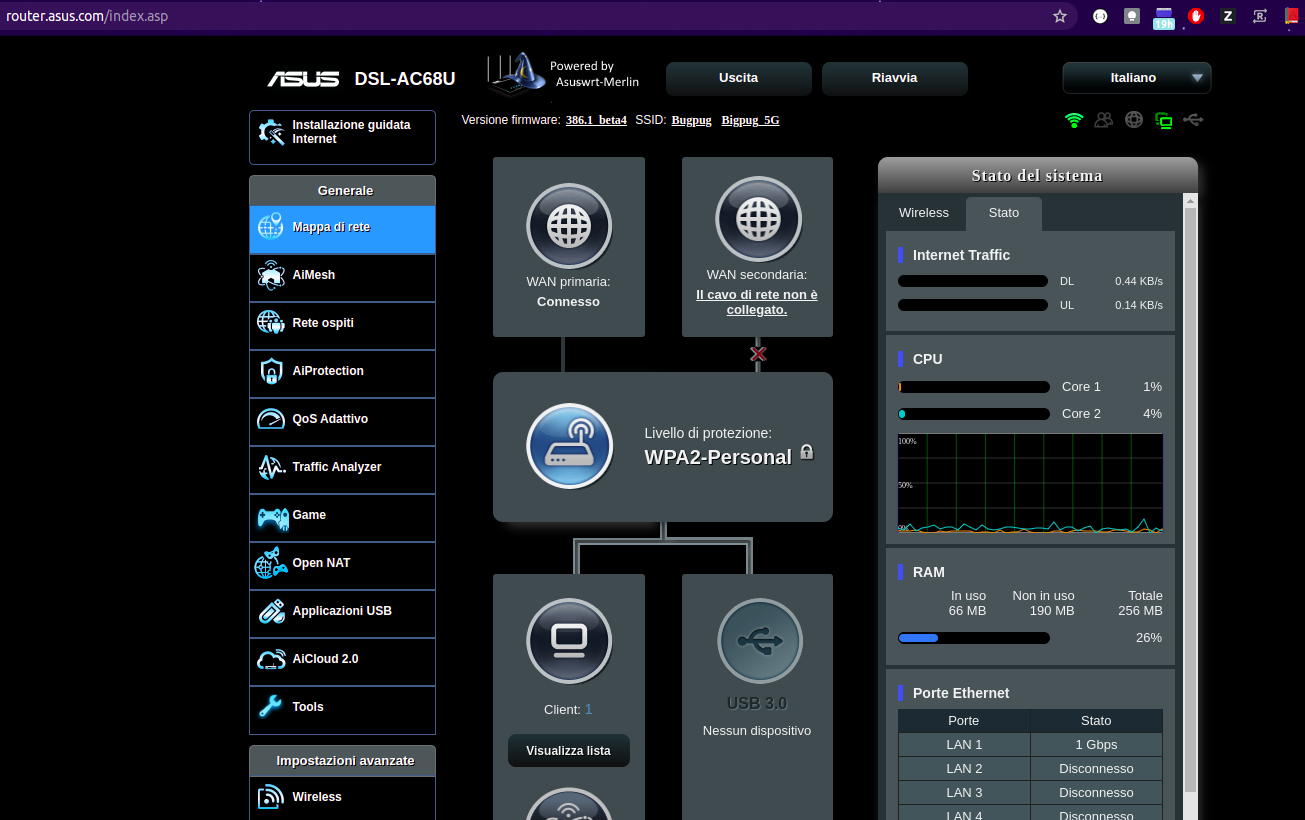Switch to the Stato tab

click(1004, 213)
